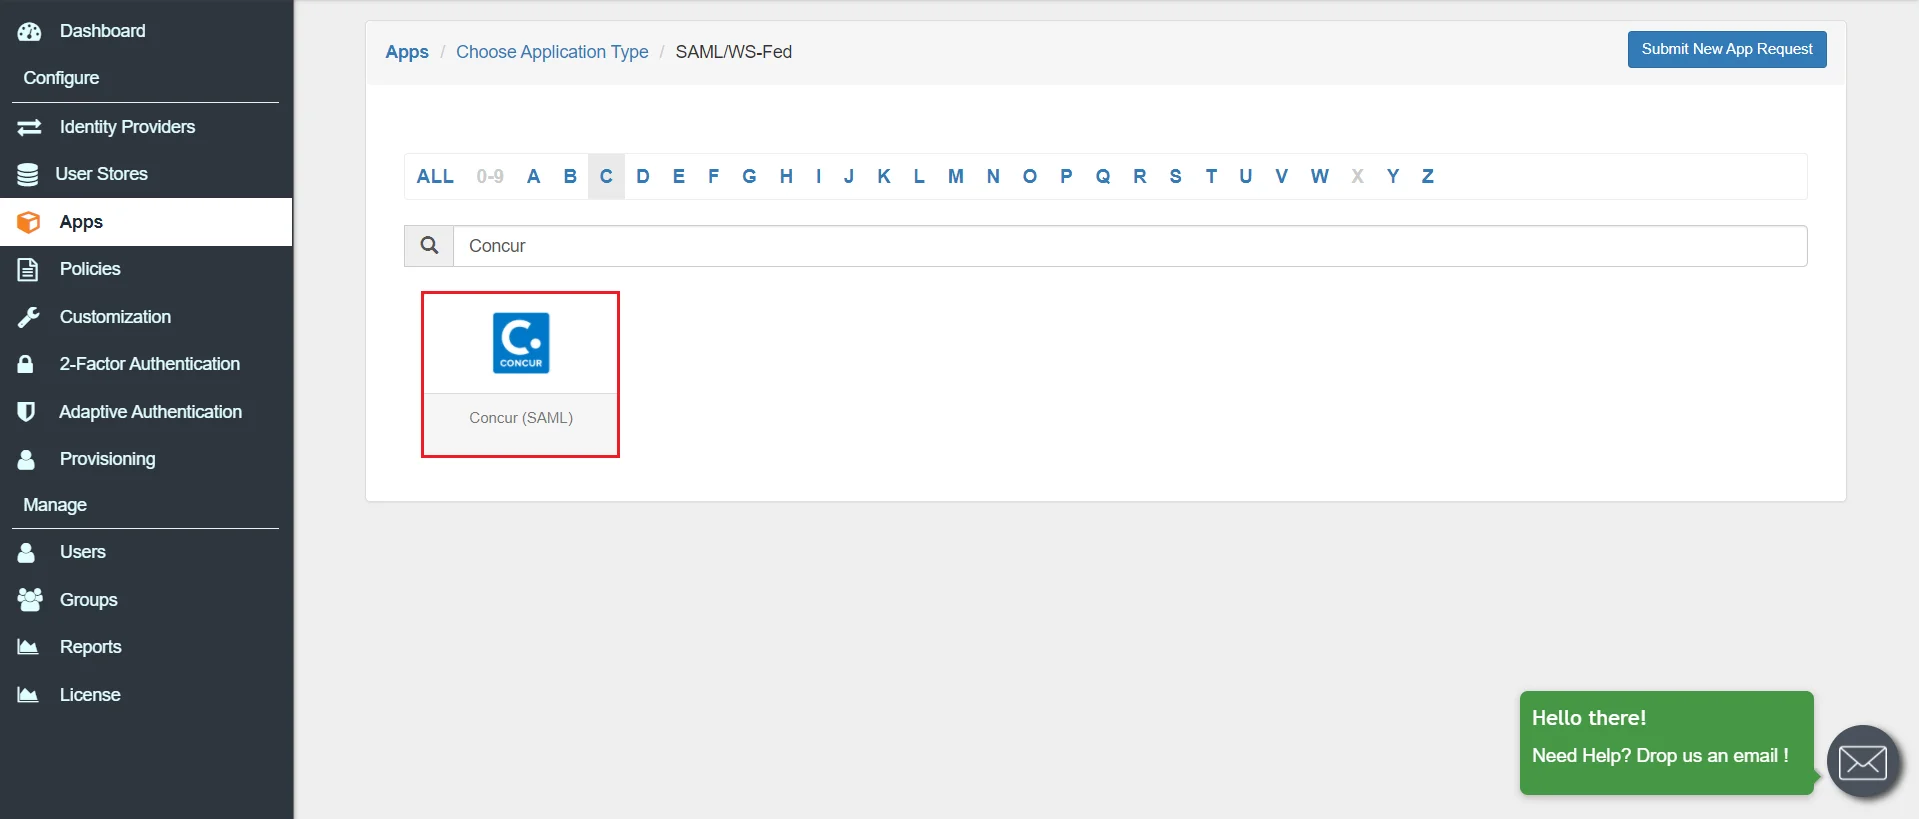Viewport: 1919px width, 819px height.
Task: Filter apps by ALL
Action: coord(435,176)
